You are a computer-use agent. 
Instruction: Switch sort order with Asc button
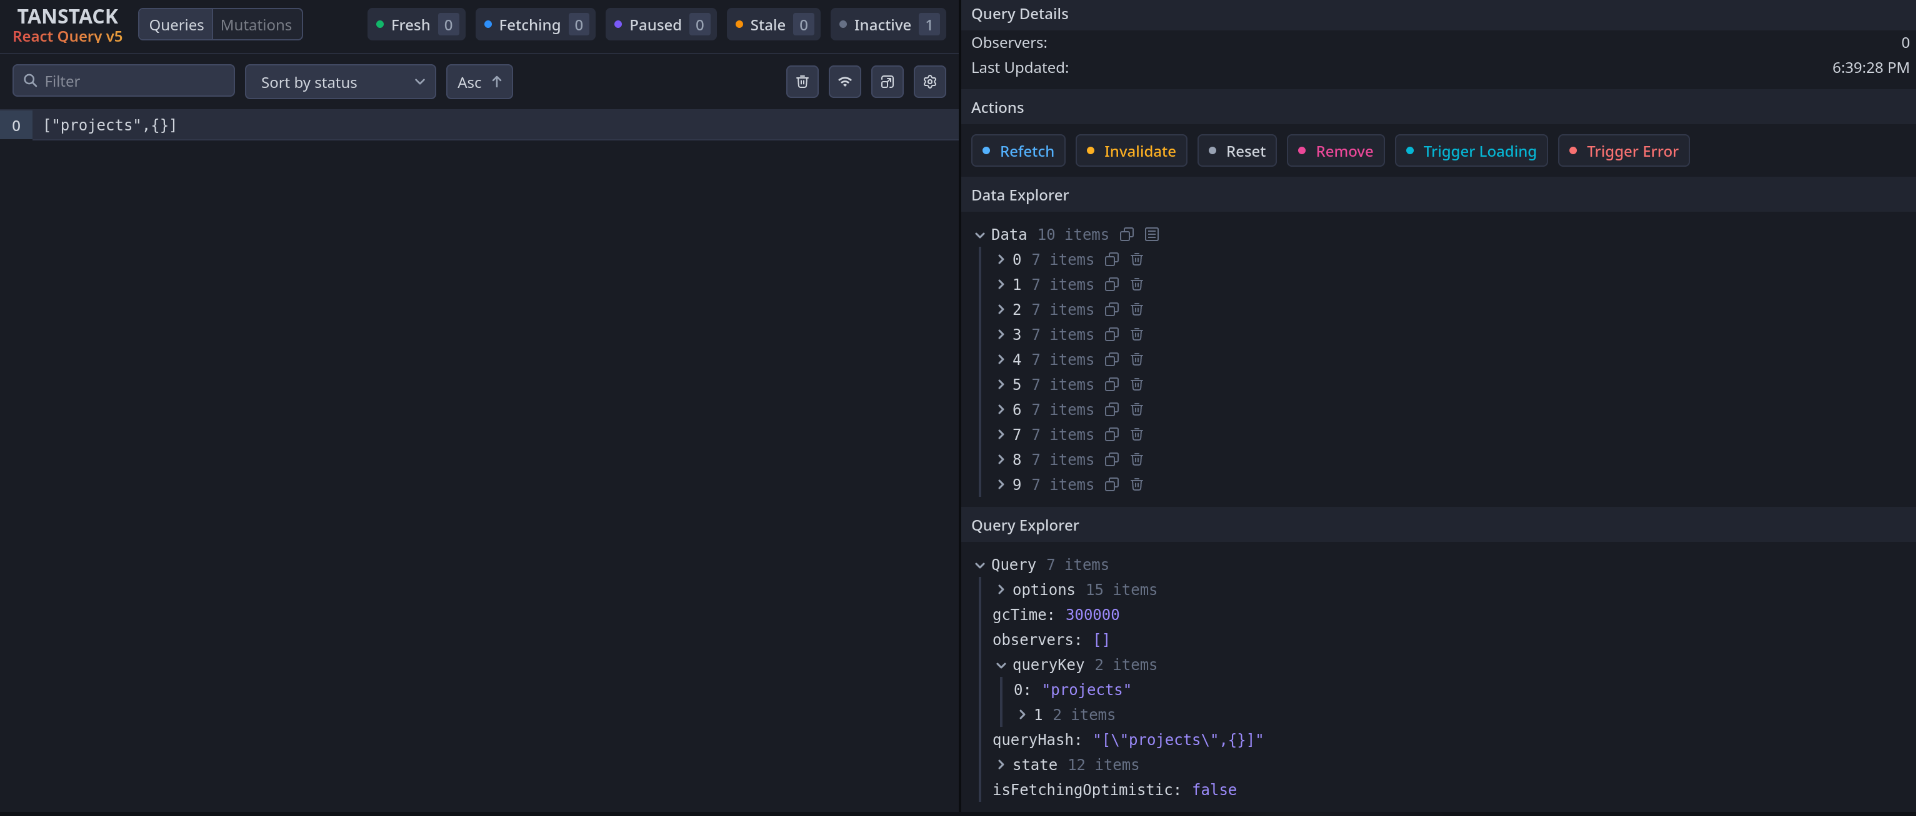[479, 82]
